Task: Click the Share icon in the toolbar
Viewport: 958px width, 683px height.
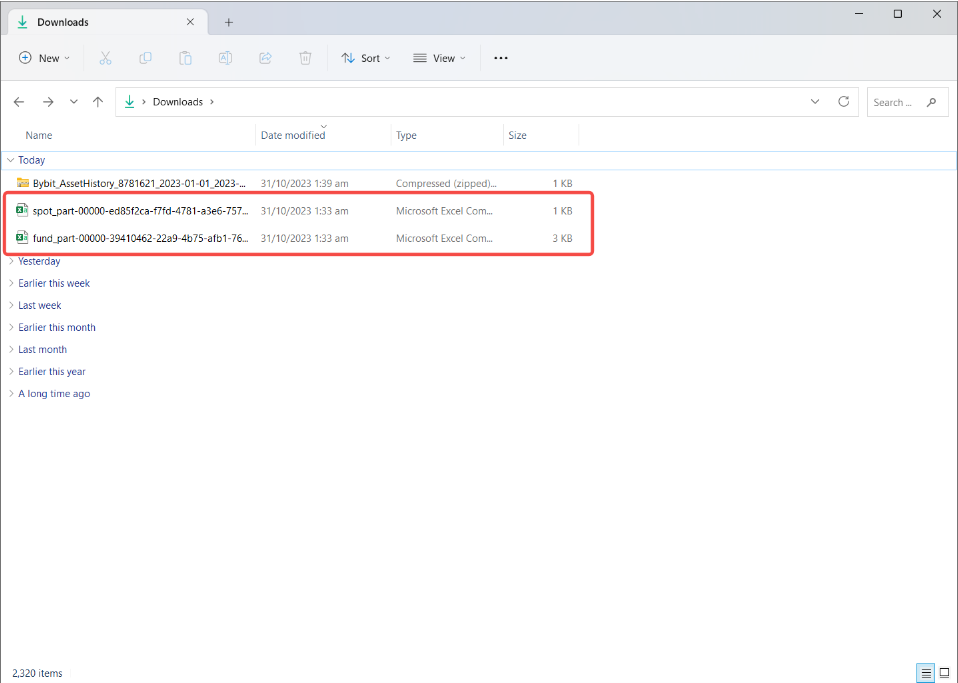Action: click(265, 58)
